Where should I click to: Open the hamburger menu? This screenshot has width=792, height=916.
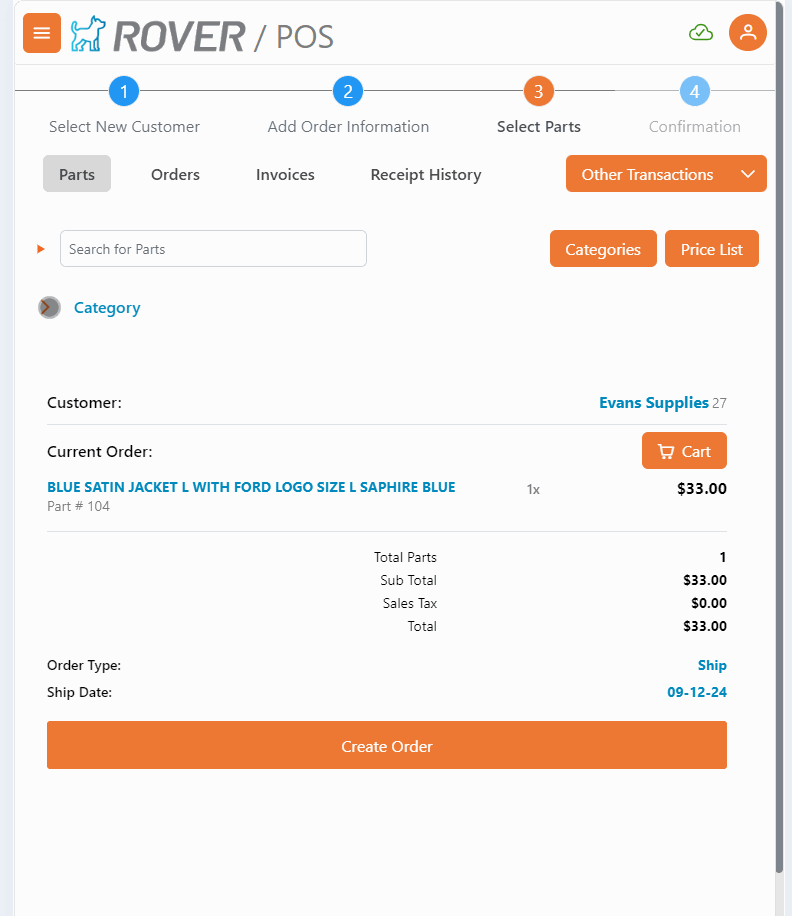click(42, 33)
